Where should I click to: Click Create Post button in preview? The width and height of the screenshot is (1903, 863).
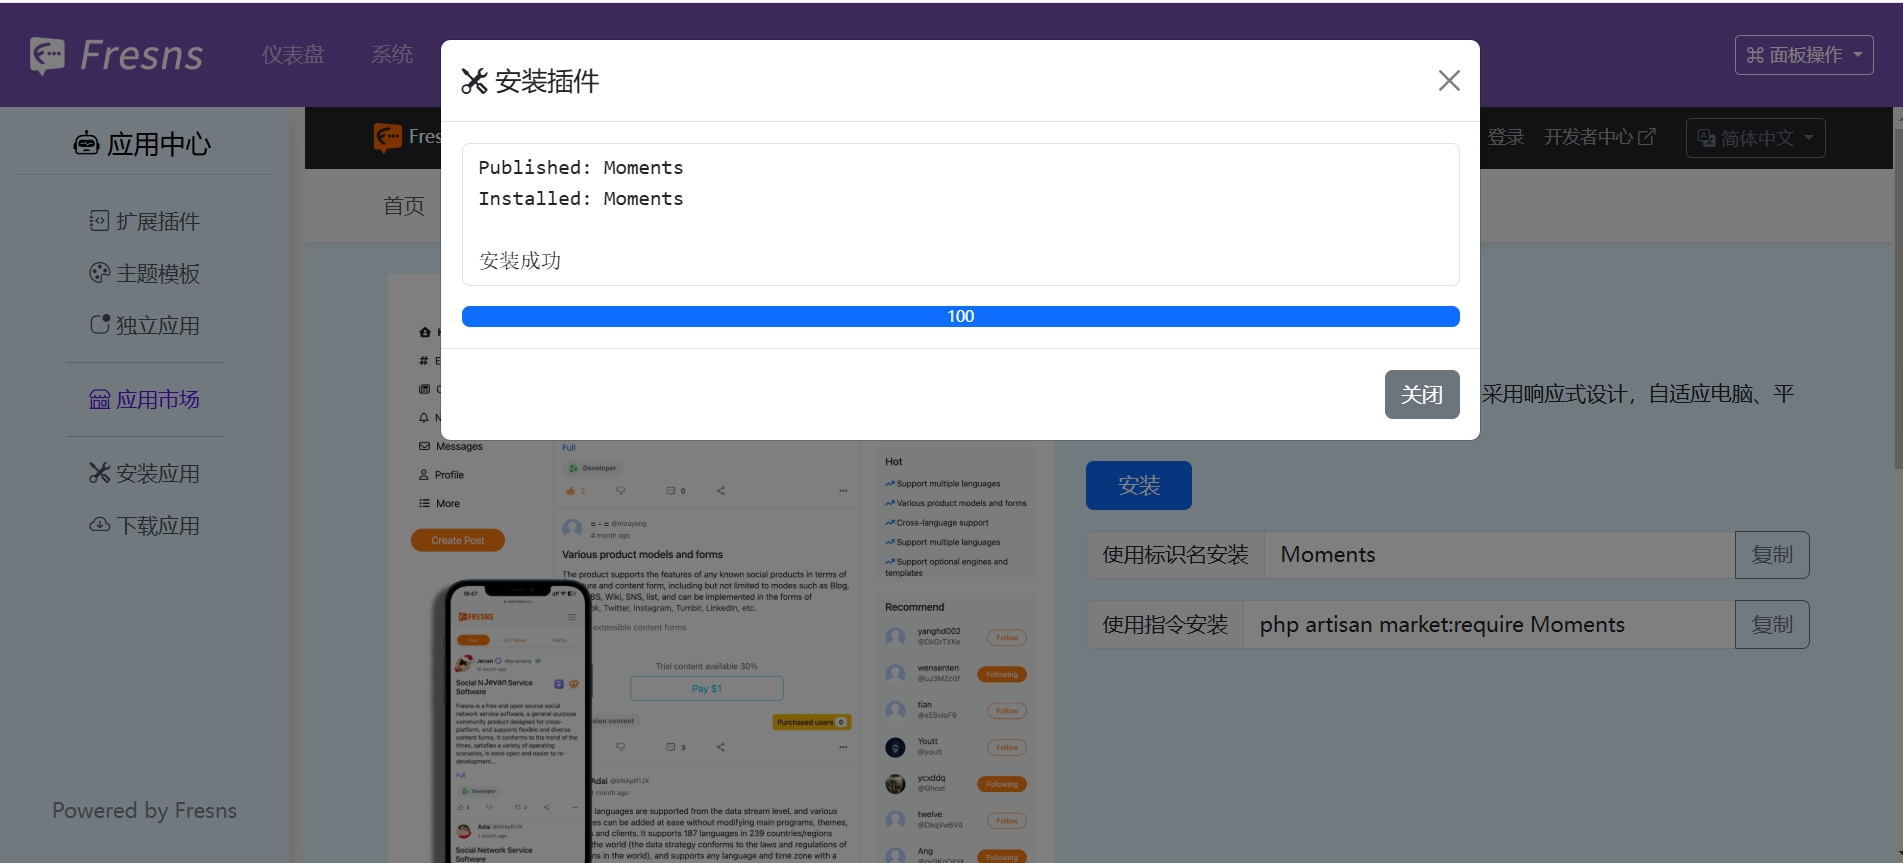tap(458, 540)
